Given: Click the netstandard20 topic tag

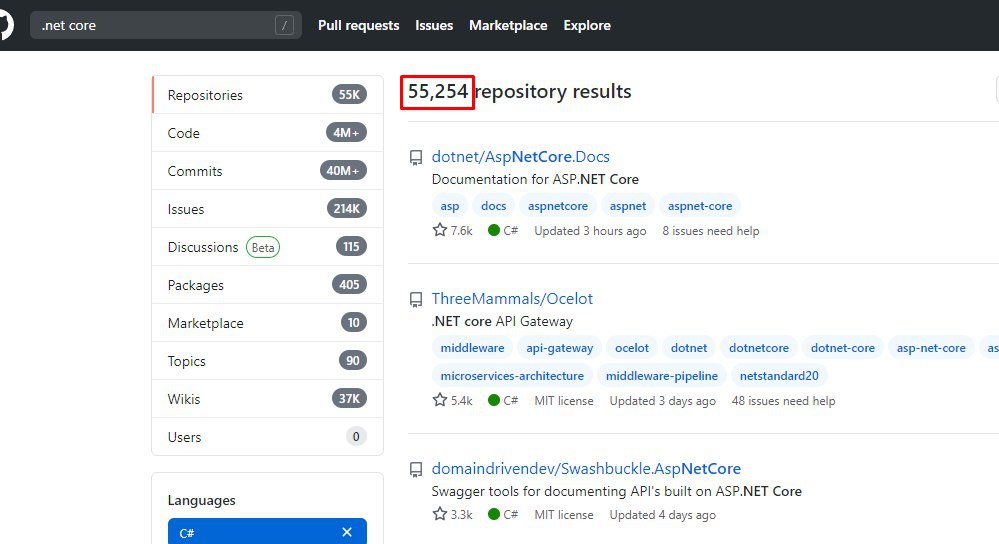Looking at the screenshot, I should 779,375.
